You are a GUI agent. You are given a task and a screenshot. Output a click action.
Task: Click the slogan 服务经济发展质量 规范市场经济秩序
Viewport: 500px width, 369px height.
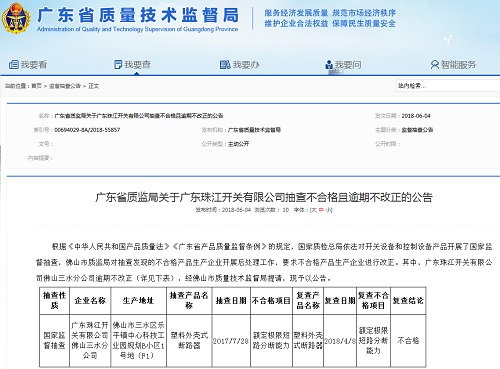(x=330, y=13)
